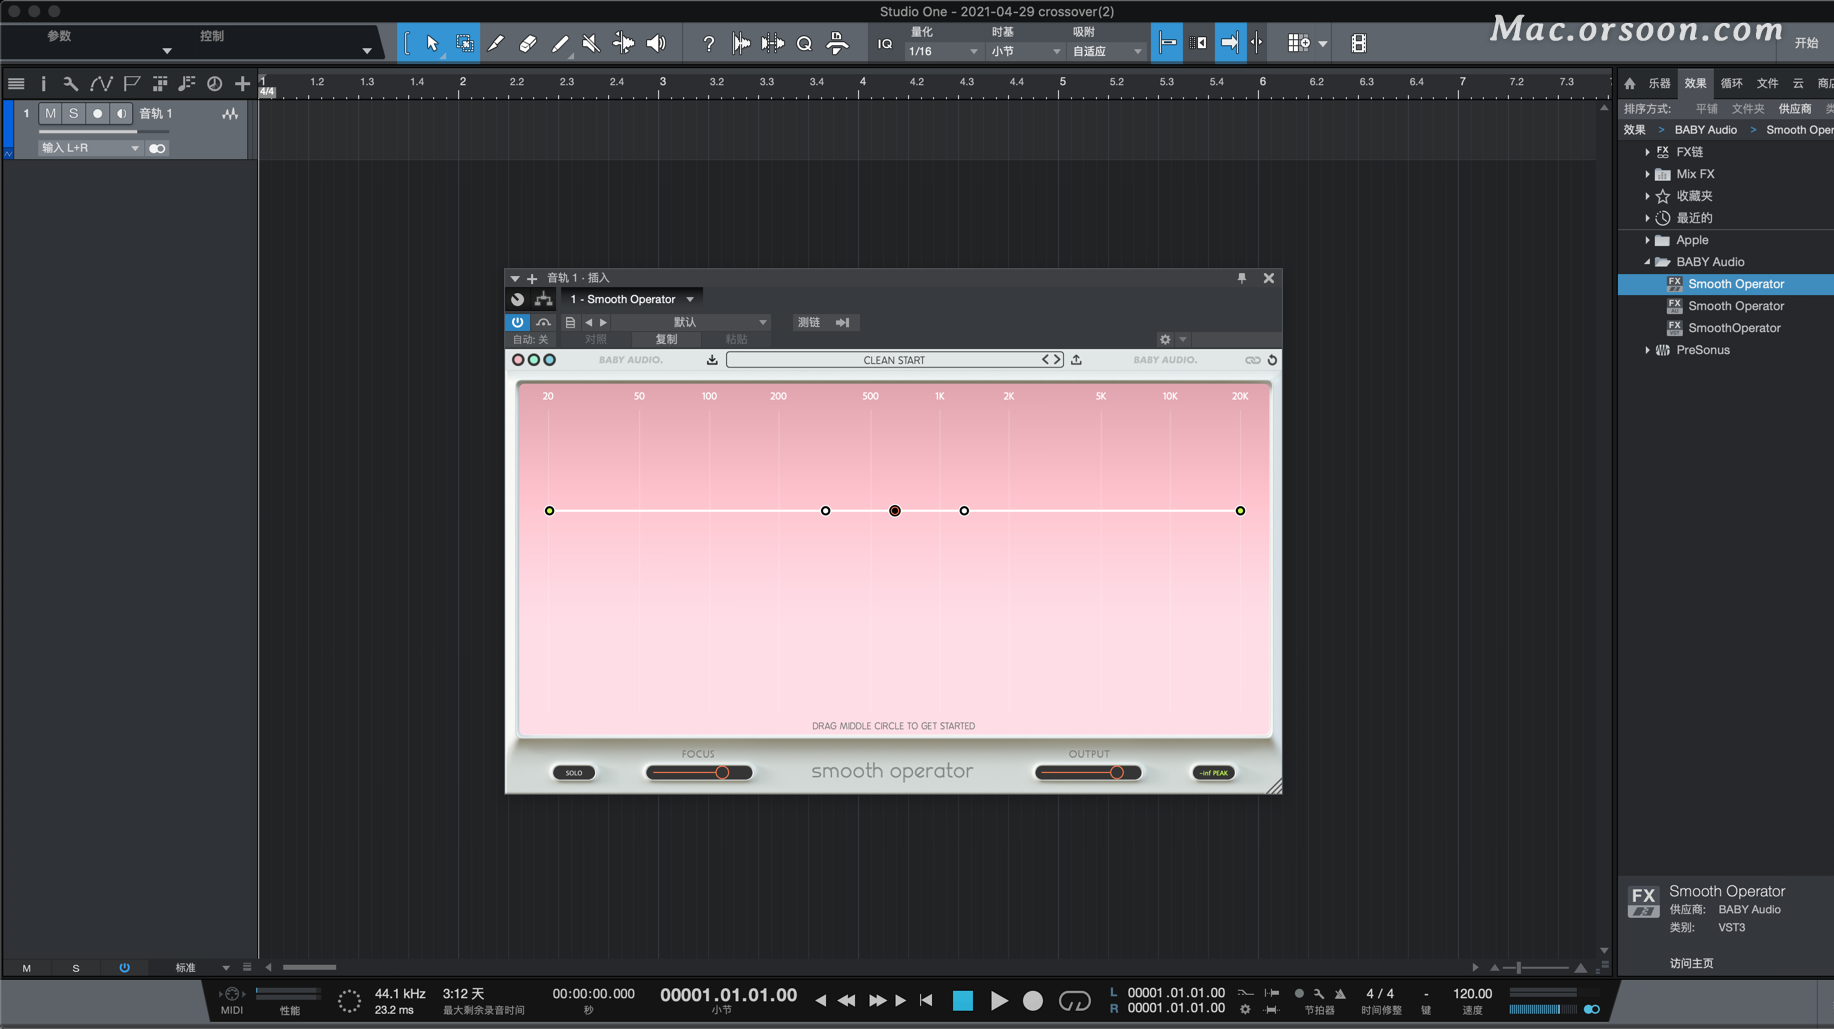The width and height of the screenshot is (1834, 1029).
Task: Open plugin gear settings icon
Action: 1165,340
